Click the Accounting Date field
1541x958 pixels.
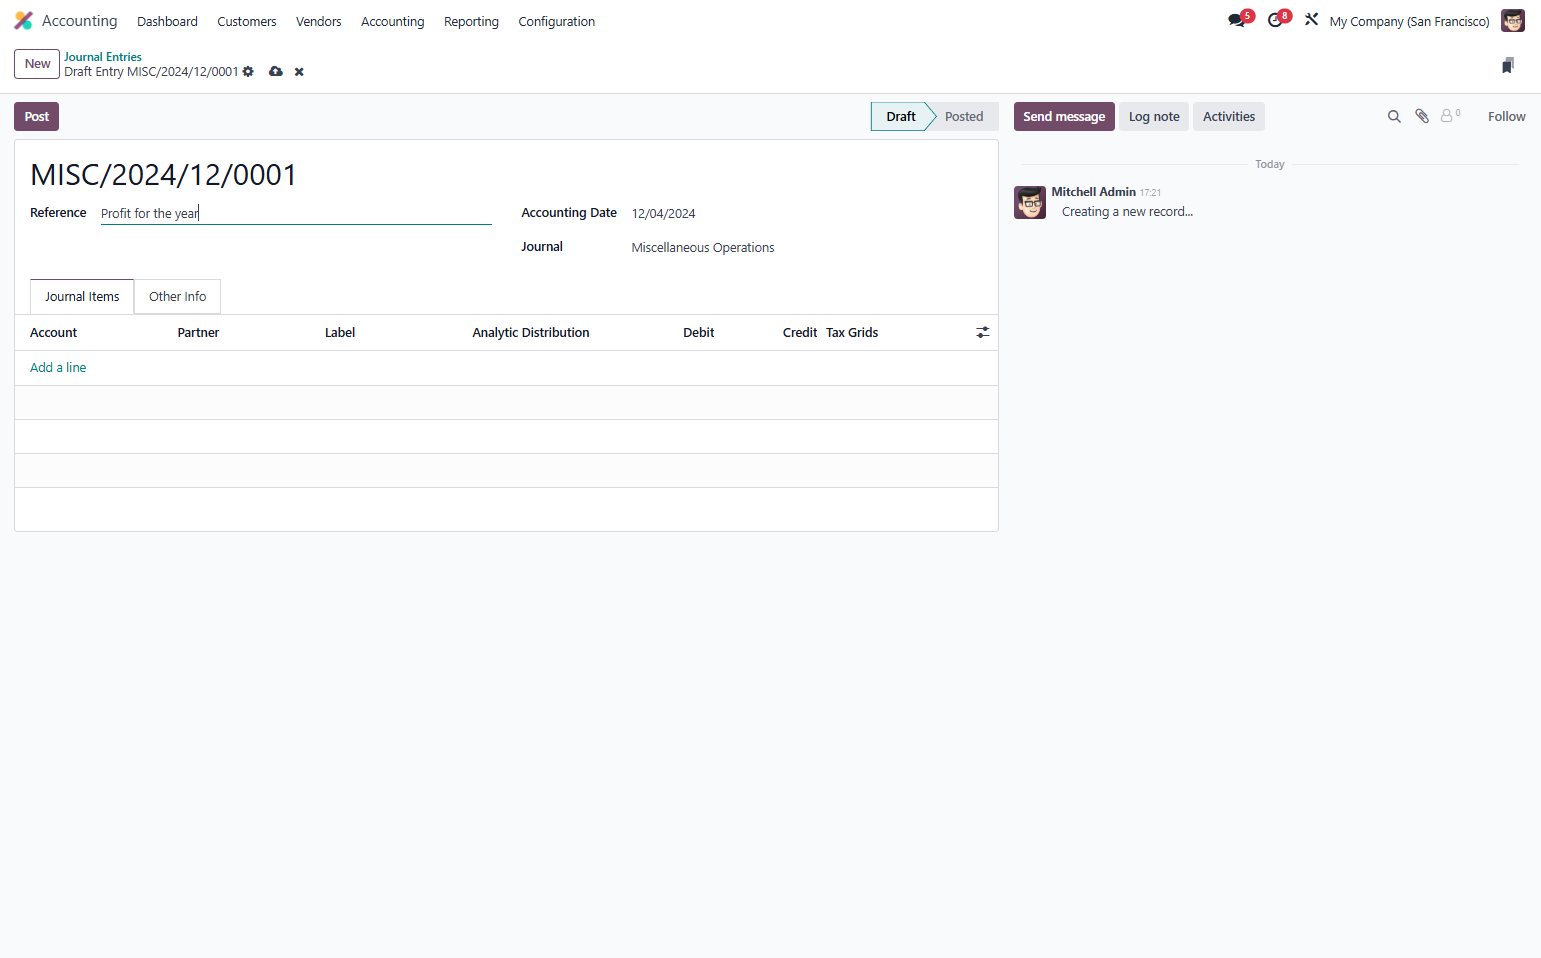(x=807, y=213)
